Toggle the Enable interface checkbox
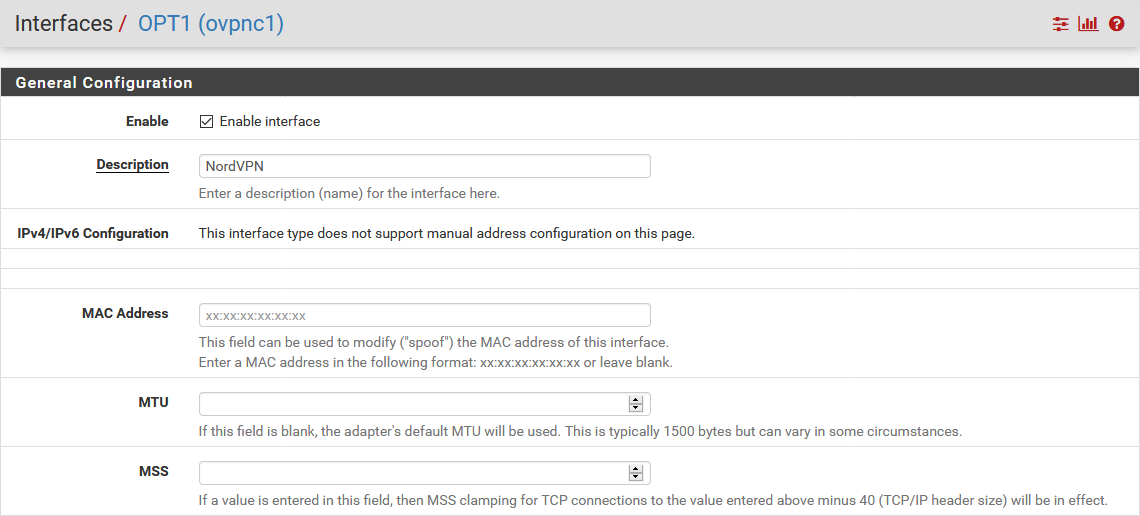Screen dimensions: 1140x516 pos(207,122)
